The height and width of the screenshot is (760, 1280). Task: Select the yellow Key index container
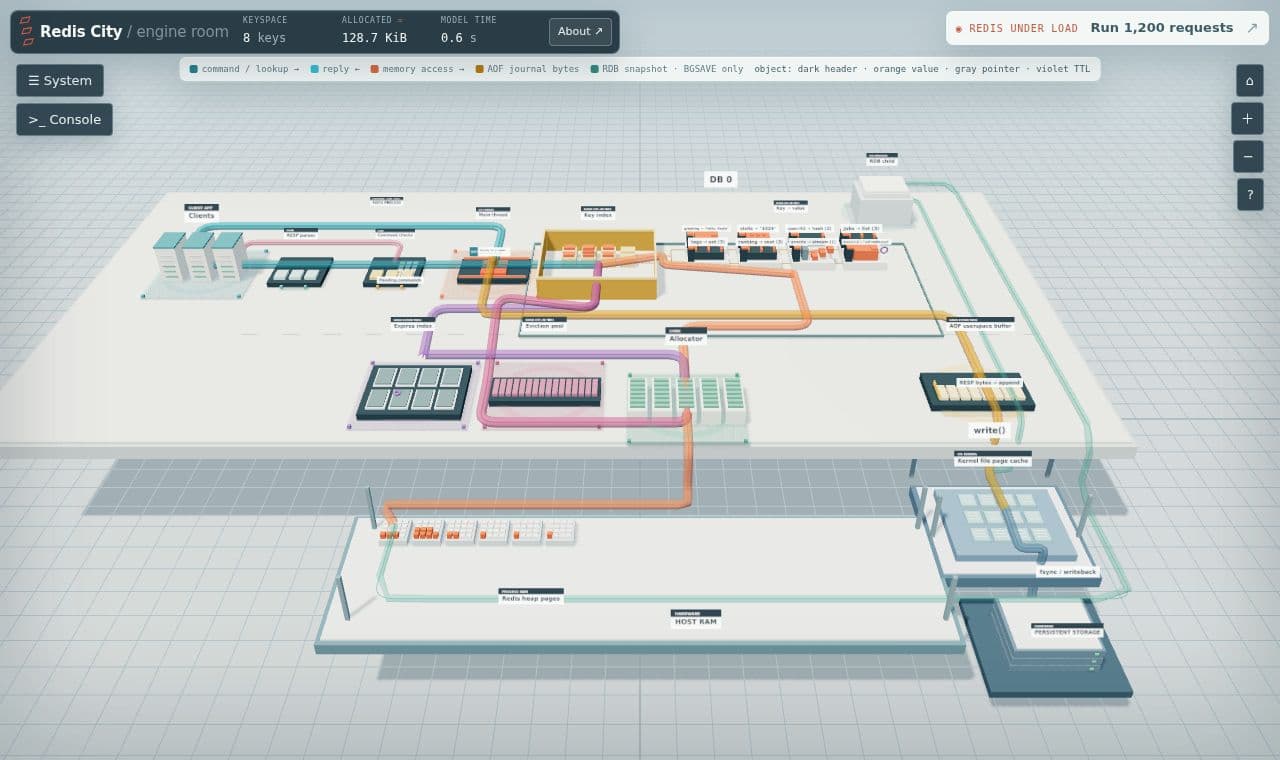[x=597, y=265]
